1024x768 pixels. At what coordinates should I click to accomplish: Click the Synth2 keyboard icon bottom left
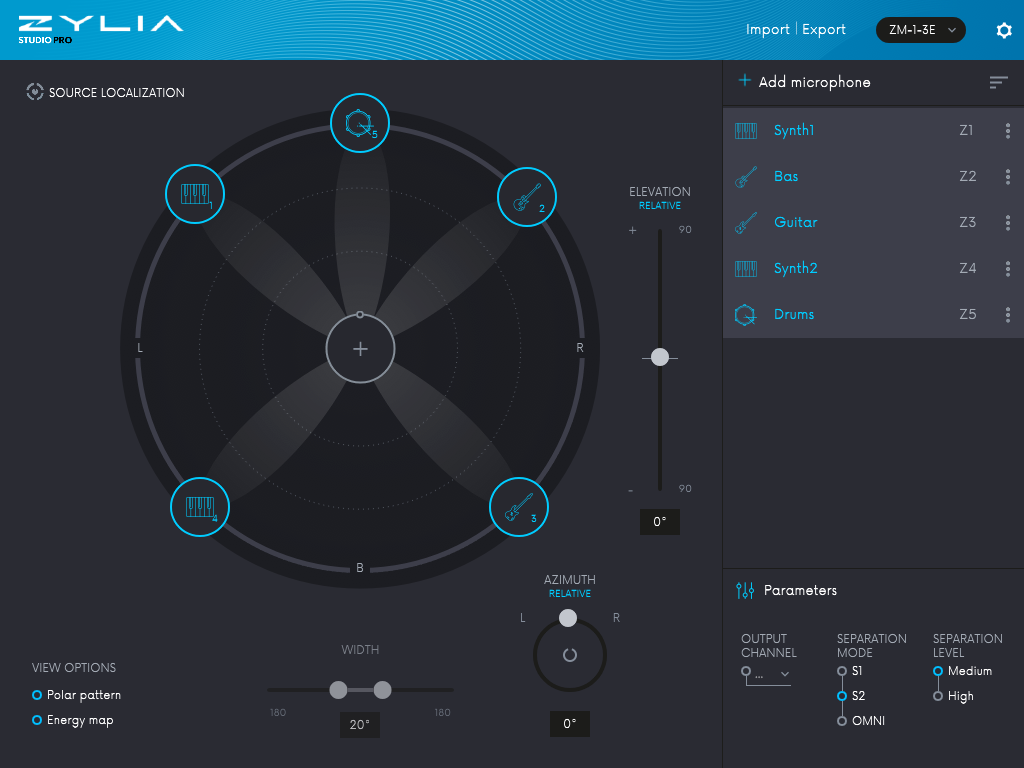(199, 507)
